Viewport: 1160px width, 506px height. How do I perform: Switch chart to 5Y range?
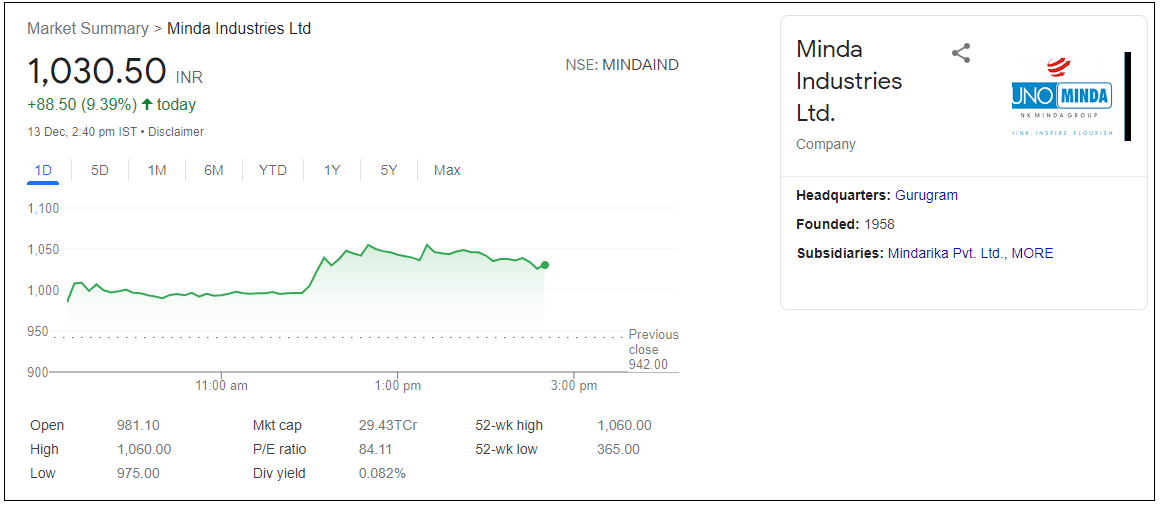(389, 170)
